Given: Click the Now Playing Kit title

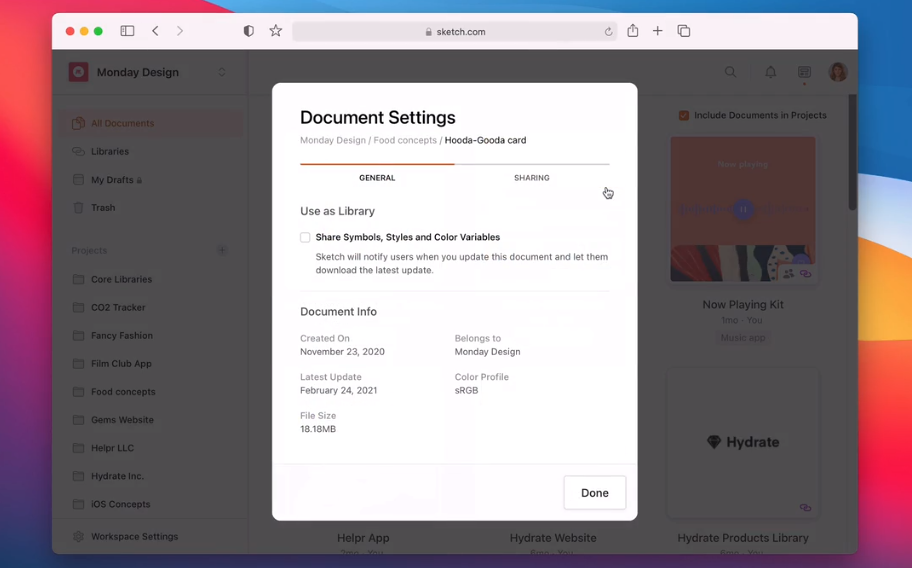Looking at the screenshot, I should (743, 305).
